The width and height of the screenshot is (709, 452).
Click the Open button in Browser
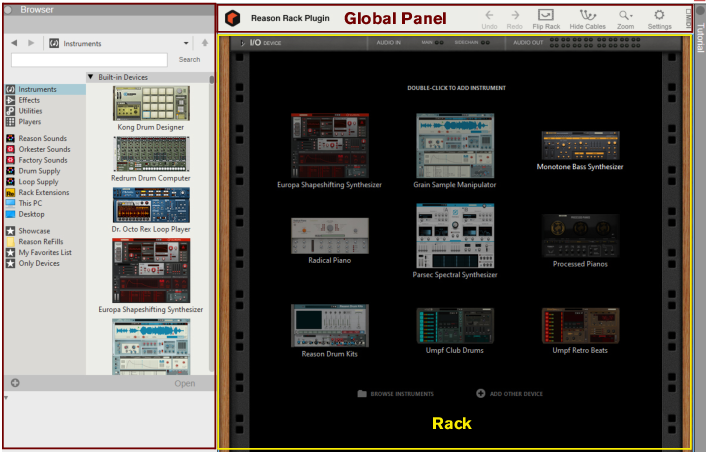coord(184,383)
